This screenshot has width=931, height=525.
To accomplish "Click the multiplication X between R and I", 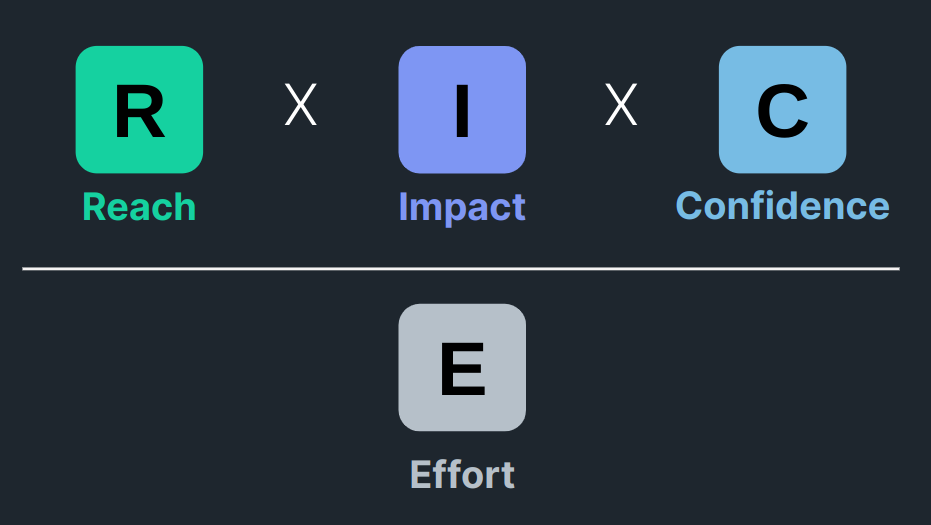I will click(x=300, y=105).
